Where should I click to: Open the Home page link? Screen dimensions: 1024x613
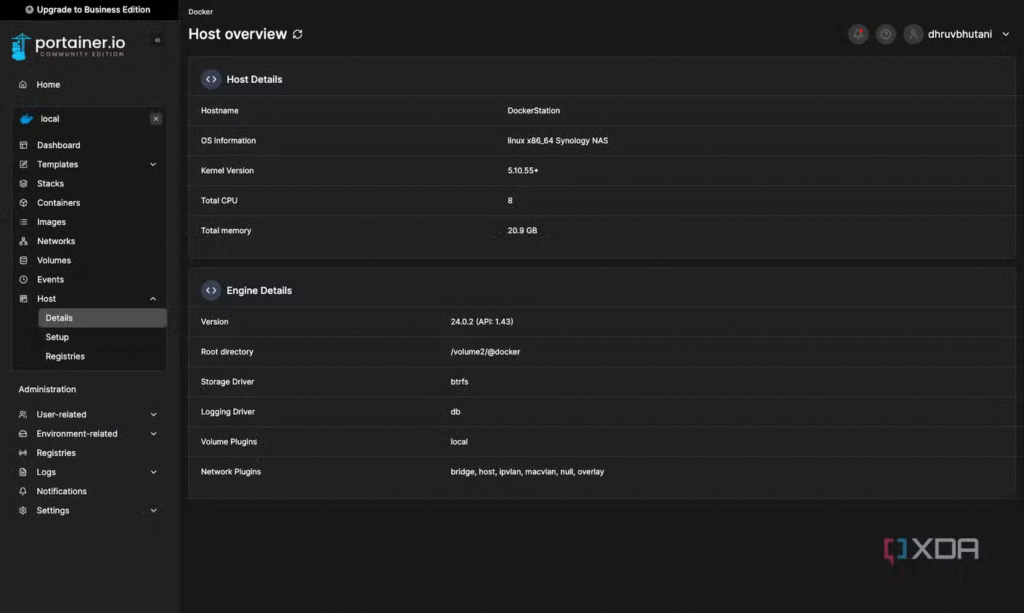pyautogui.click(x=48, y=85)
